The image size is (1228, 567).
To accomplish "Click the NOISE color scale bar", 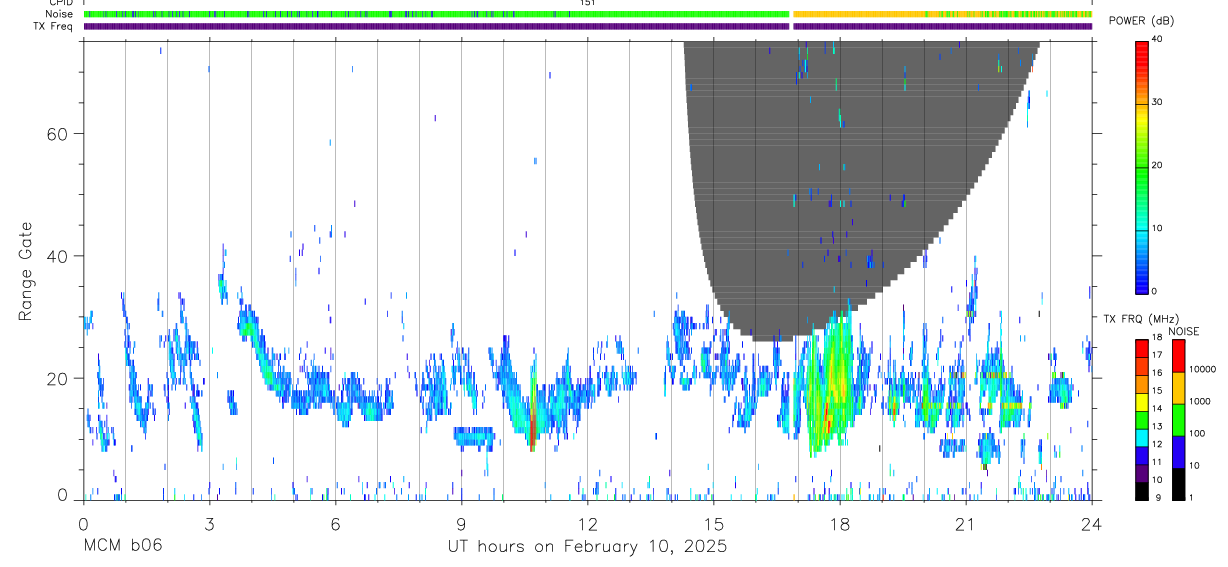I will [1178, 419].
